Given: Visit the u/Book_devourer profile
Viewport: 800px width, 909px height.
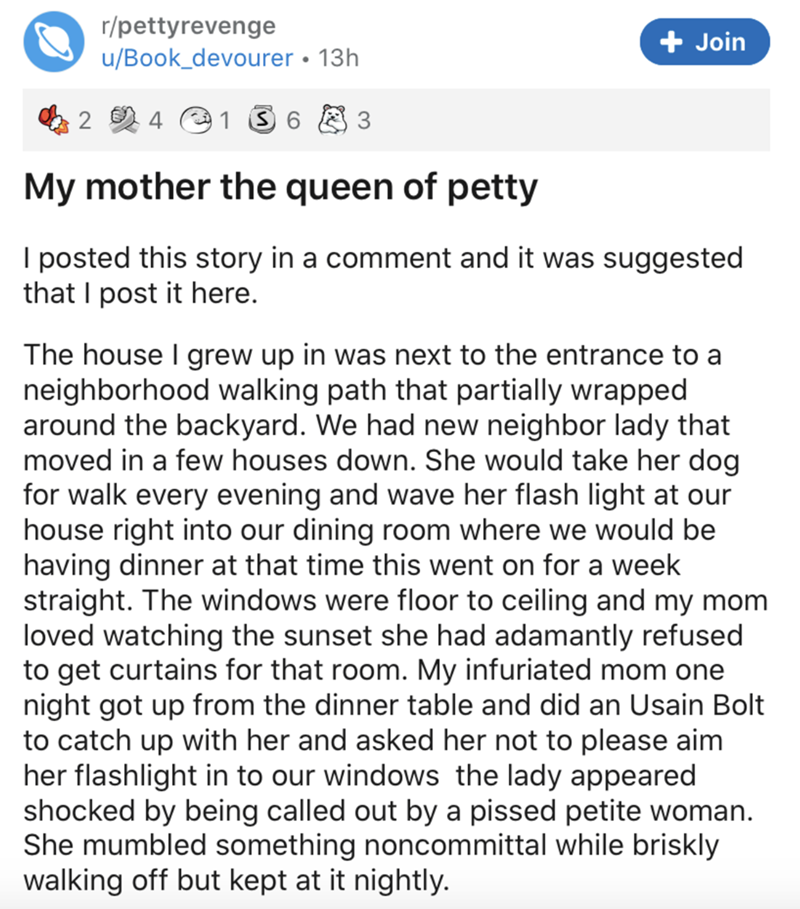Looking at the screenshot, I should 191,58.
